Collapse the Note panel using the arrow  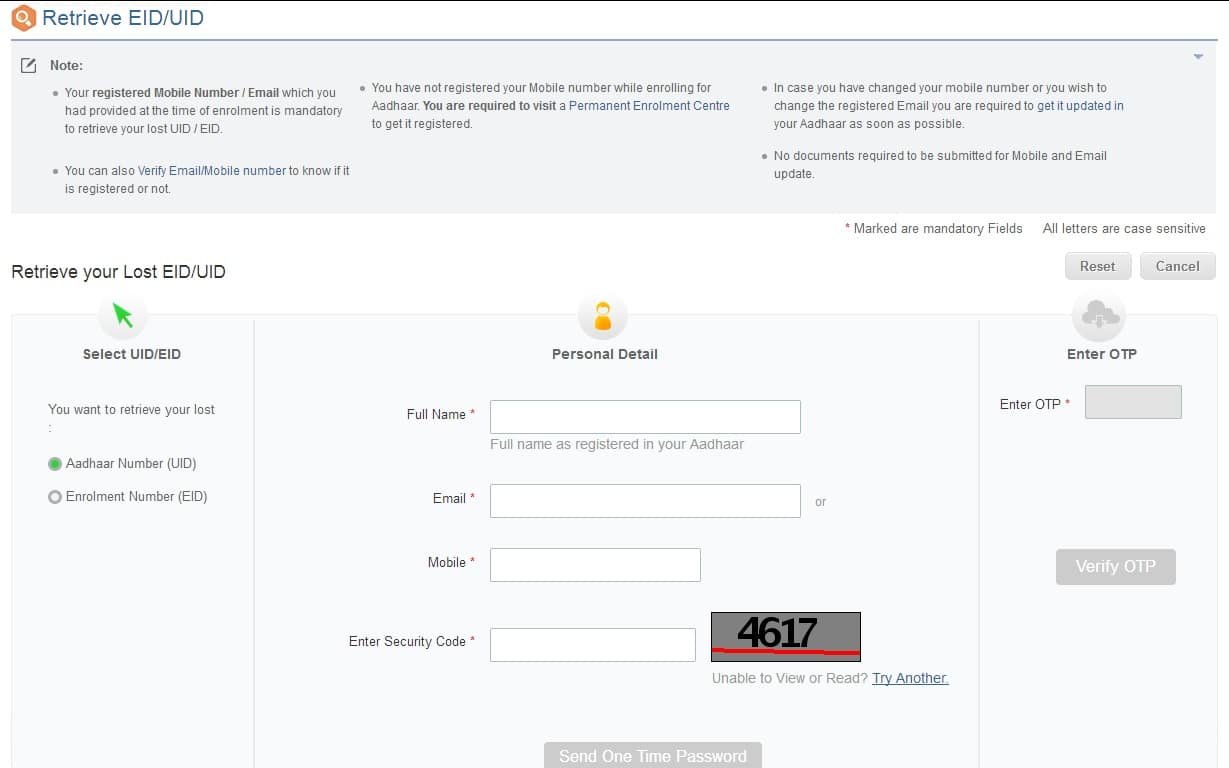click(x=1198, y=57)
